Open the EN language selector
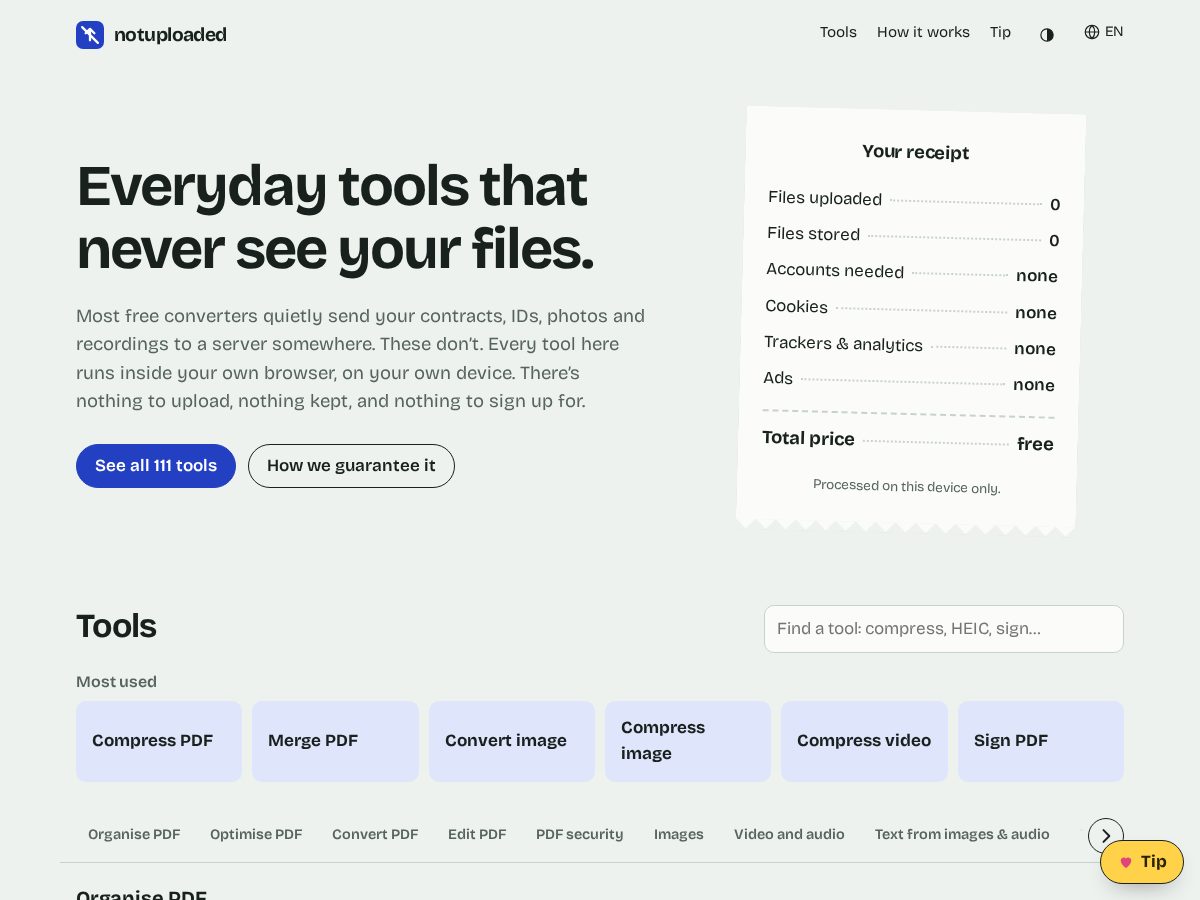This screenshot has width=1200, height=900. coord(1104,32)
